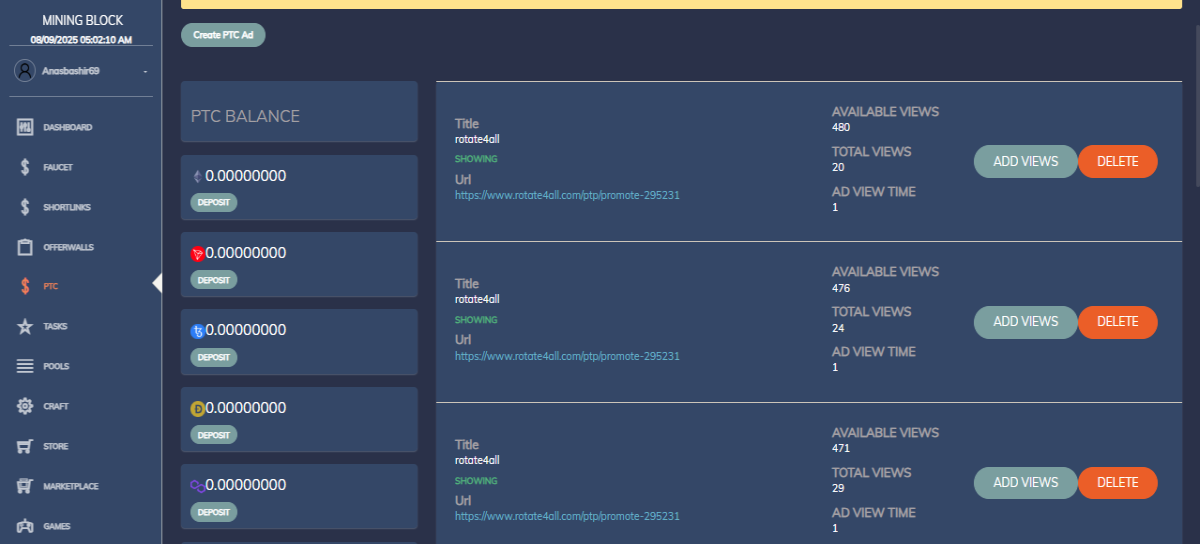This screenshot has height=544, width=1200.
Task: Click the Tezos coin icon
Action: [x=197, y=331]
